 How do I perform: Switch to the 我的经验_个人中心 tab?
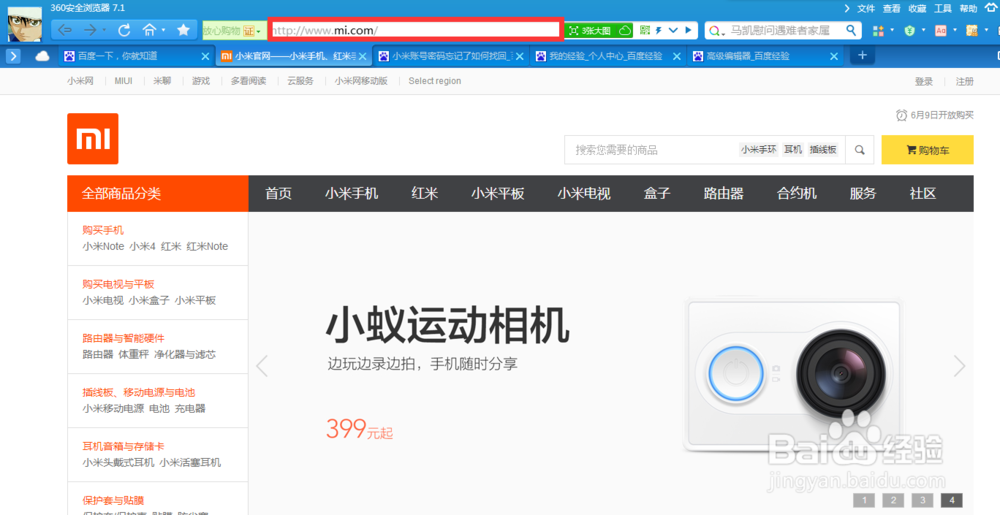click(608, 56)
